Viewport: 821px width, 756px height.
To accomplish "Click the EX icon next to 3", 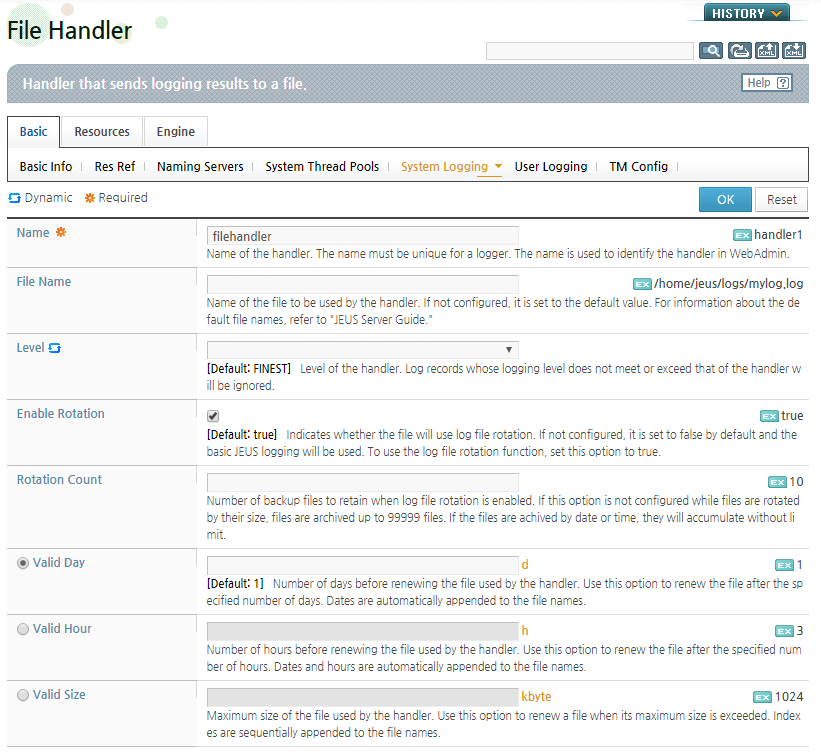I will pyautogui.click(x=784, y=631).
